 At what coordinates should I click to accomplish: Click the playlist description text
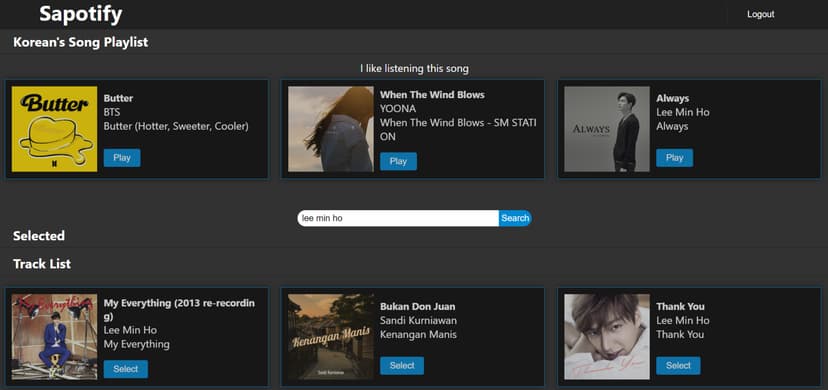414,69
